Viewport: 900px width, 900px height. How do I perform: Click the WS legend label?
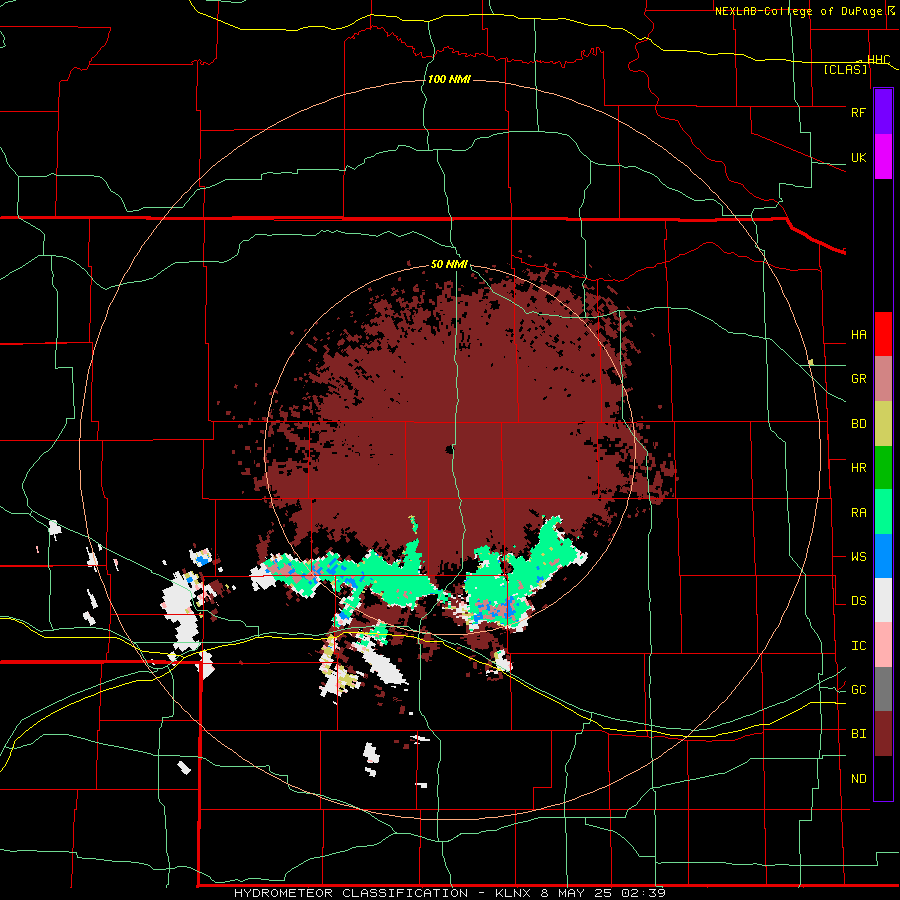[858, 556]
